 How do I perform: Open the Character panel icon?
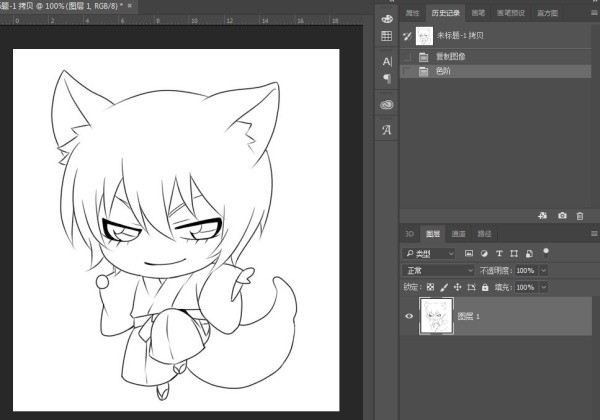(387, 62)
